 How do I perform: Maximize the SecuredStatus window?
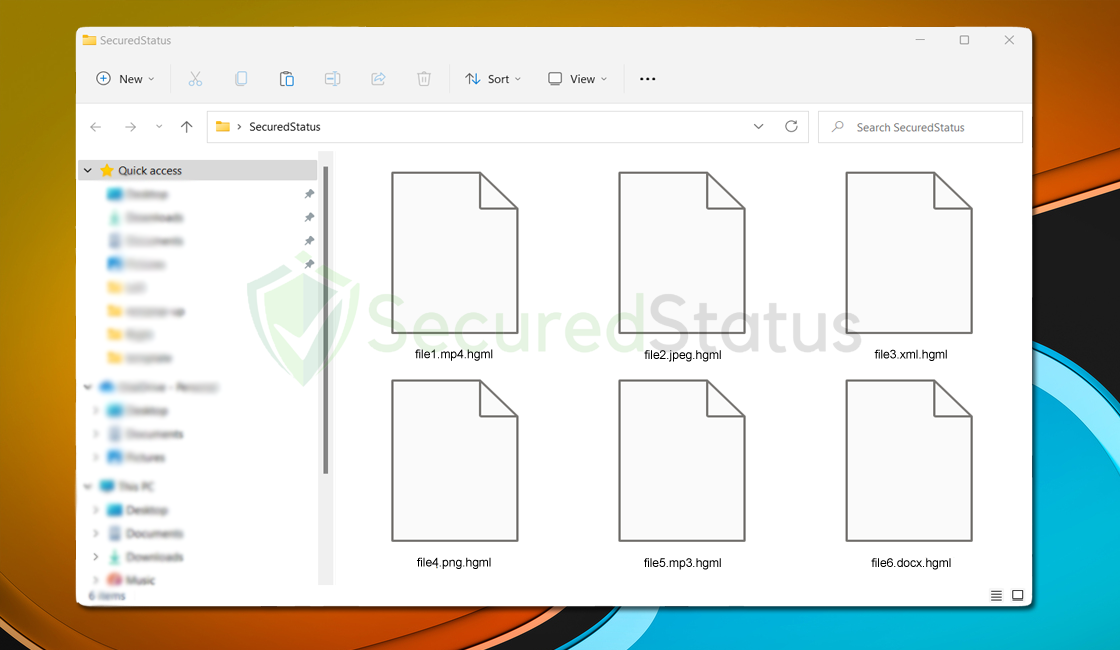click(x=964, y=40)
